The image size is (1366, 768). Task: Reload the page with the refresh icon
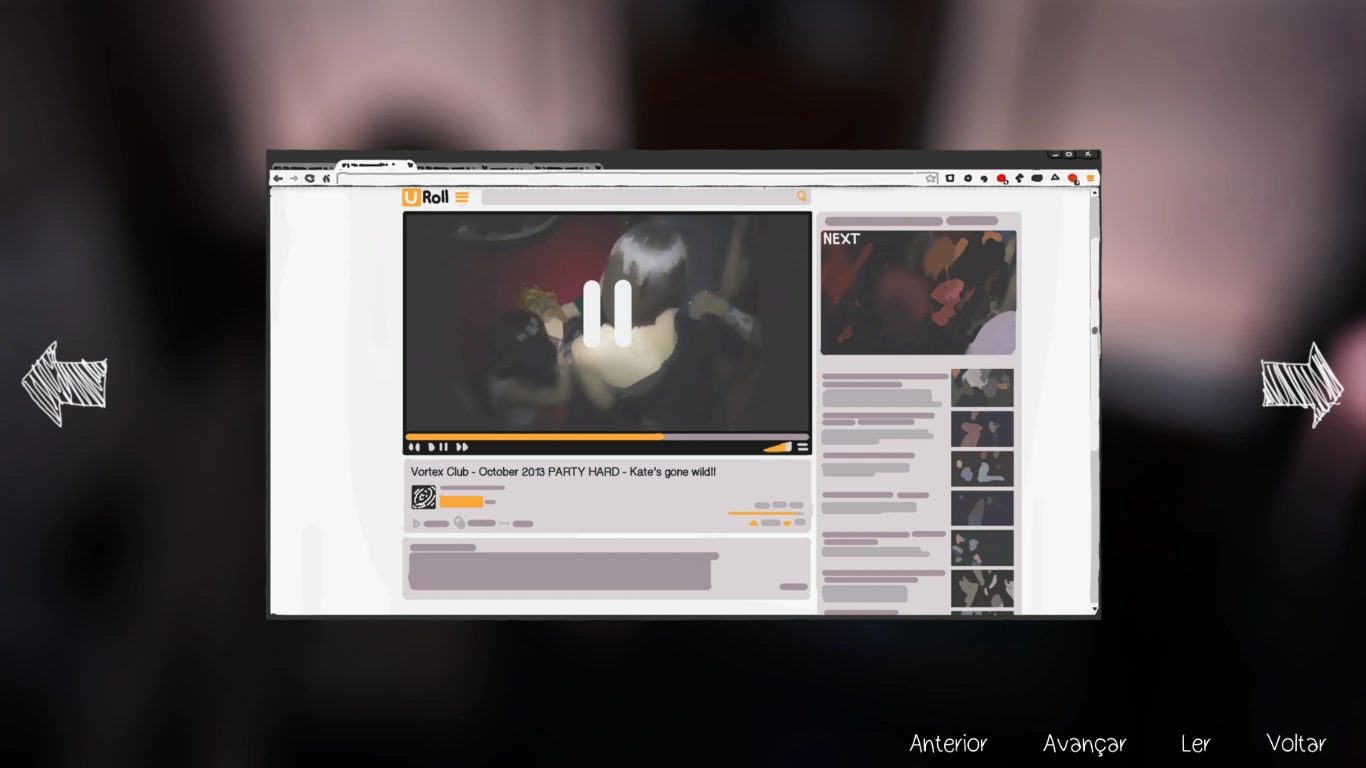pos(310,178)
